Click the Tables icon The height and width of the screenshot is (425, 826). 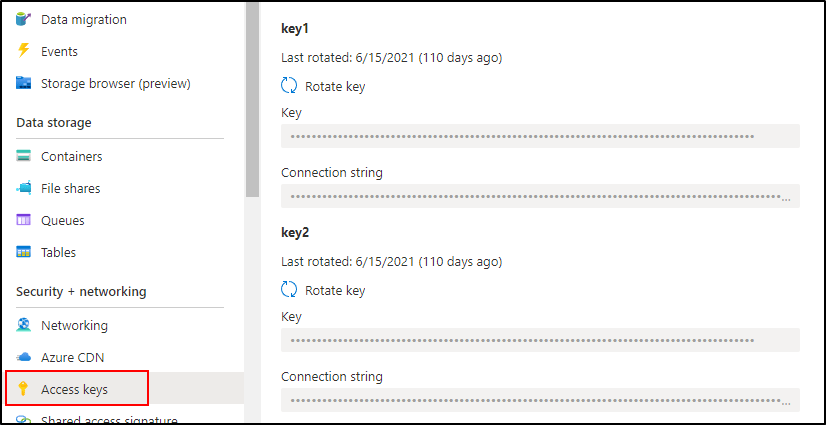(24, 252)
